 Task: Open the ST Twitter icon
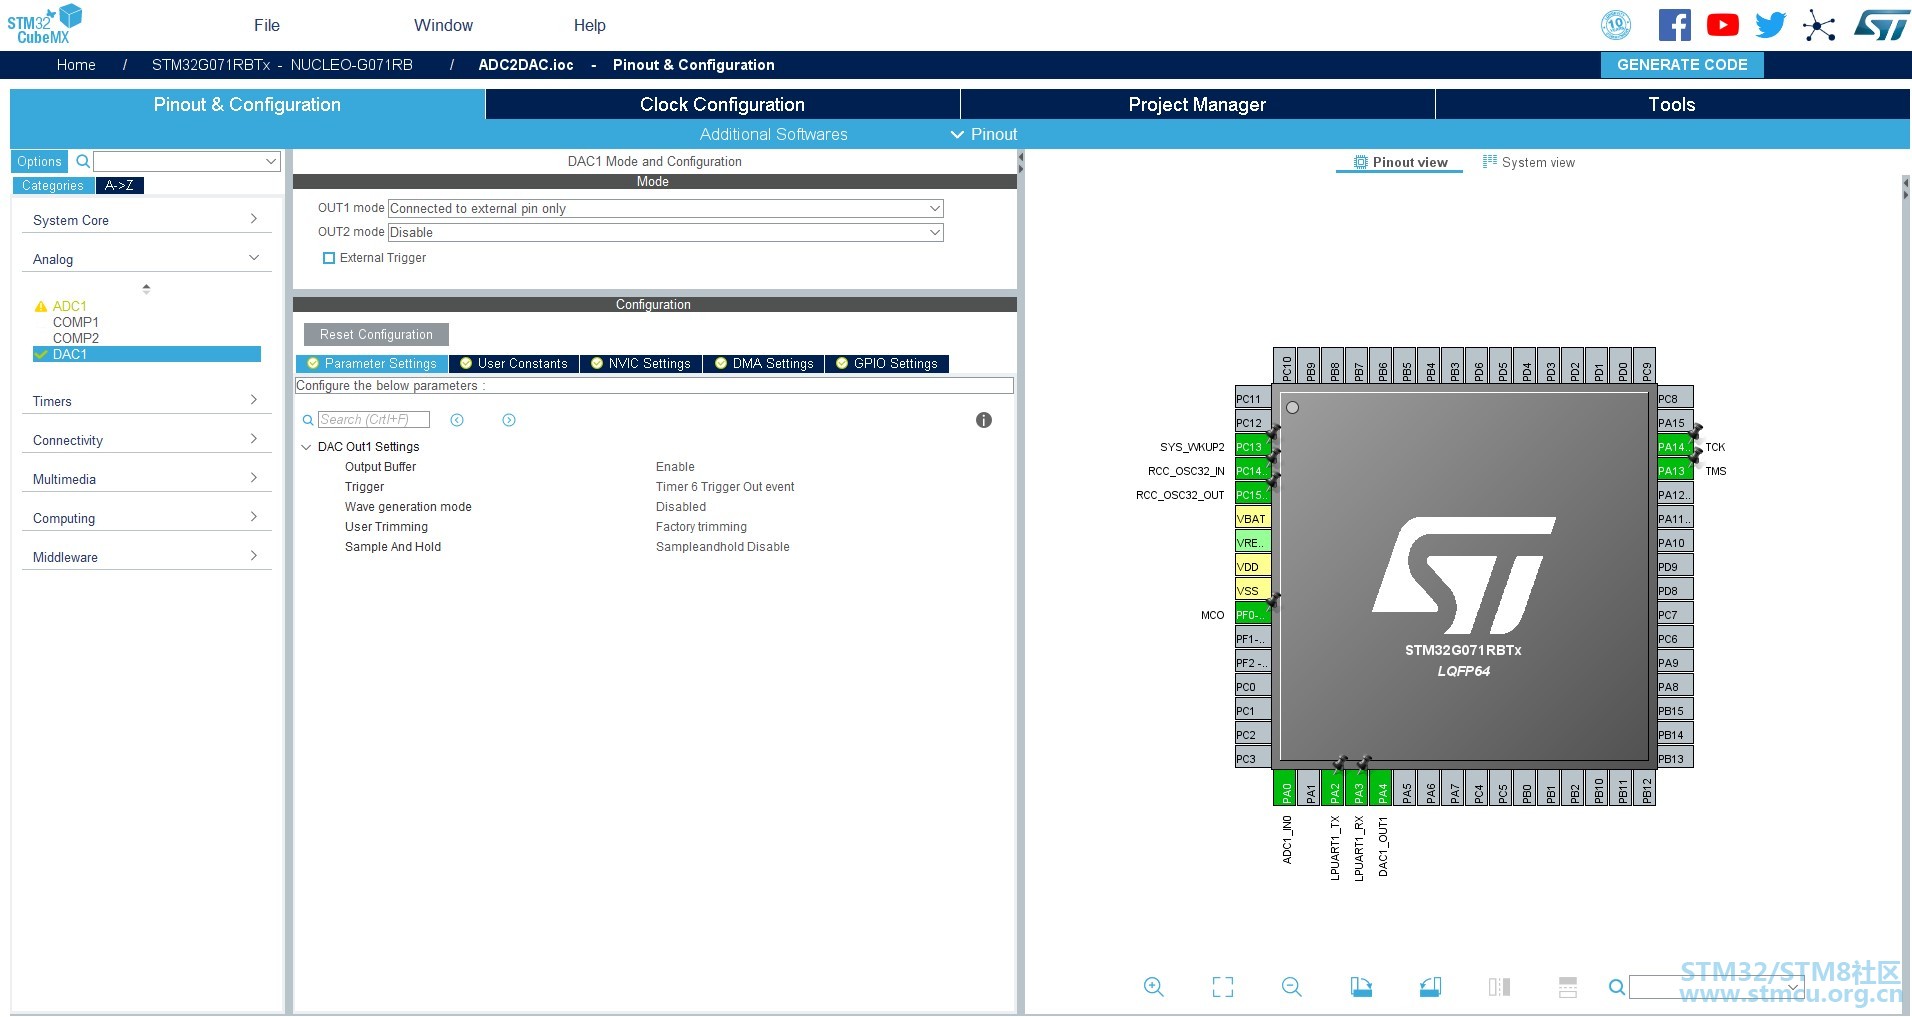tap(1771, 25)
